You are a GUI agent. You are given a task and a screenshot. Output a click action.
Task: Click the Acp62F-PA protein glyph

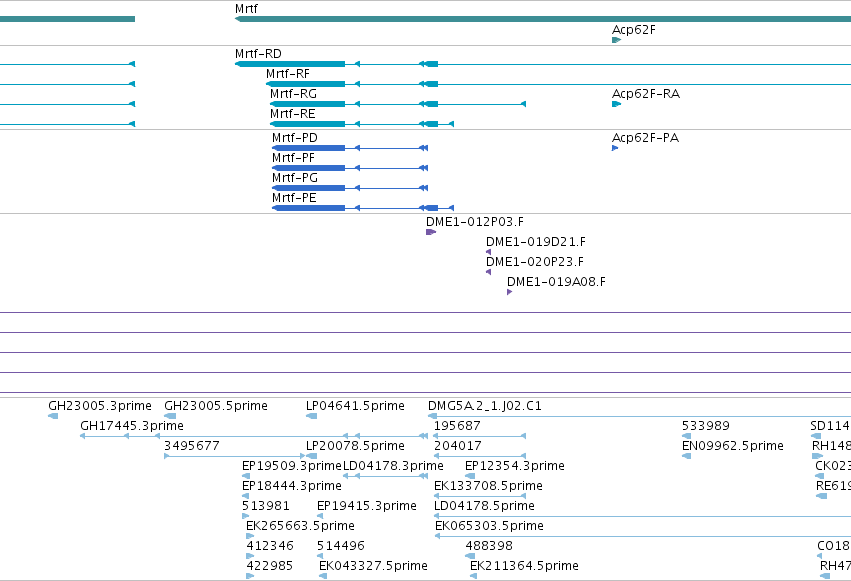615,148
